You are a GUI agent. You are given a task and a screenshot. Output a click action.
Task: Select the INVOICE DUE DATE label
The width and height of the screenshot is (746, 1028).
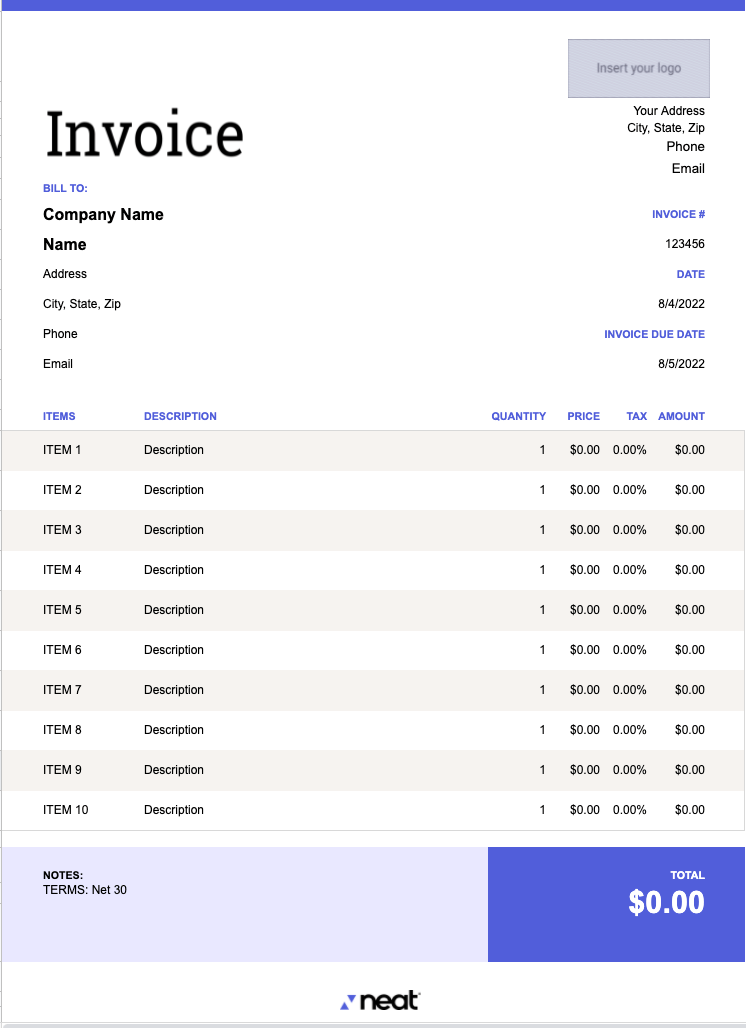click(x=654, y=334)
